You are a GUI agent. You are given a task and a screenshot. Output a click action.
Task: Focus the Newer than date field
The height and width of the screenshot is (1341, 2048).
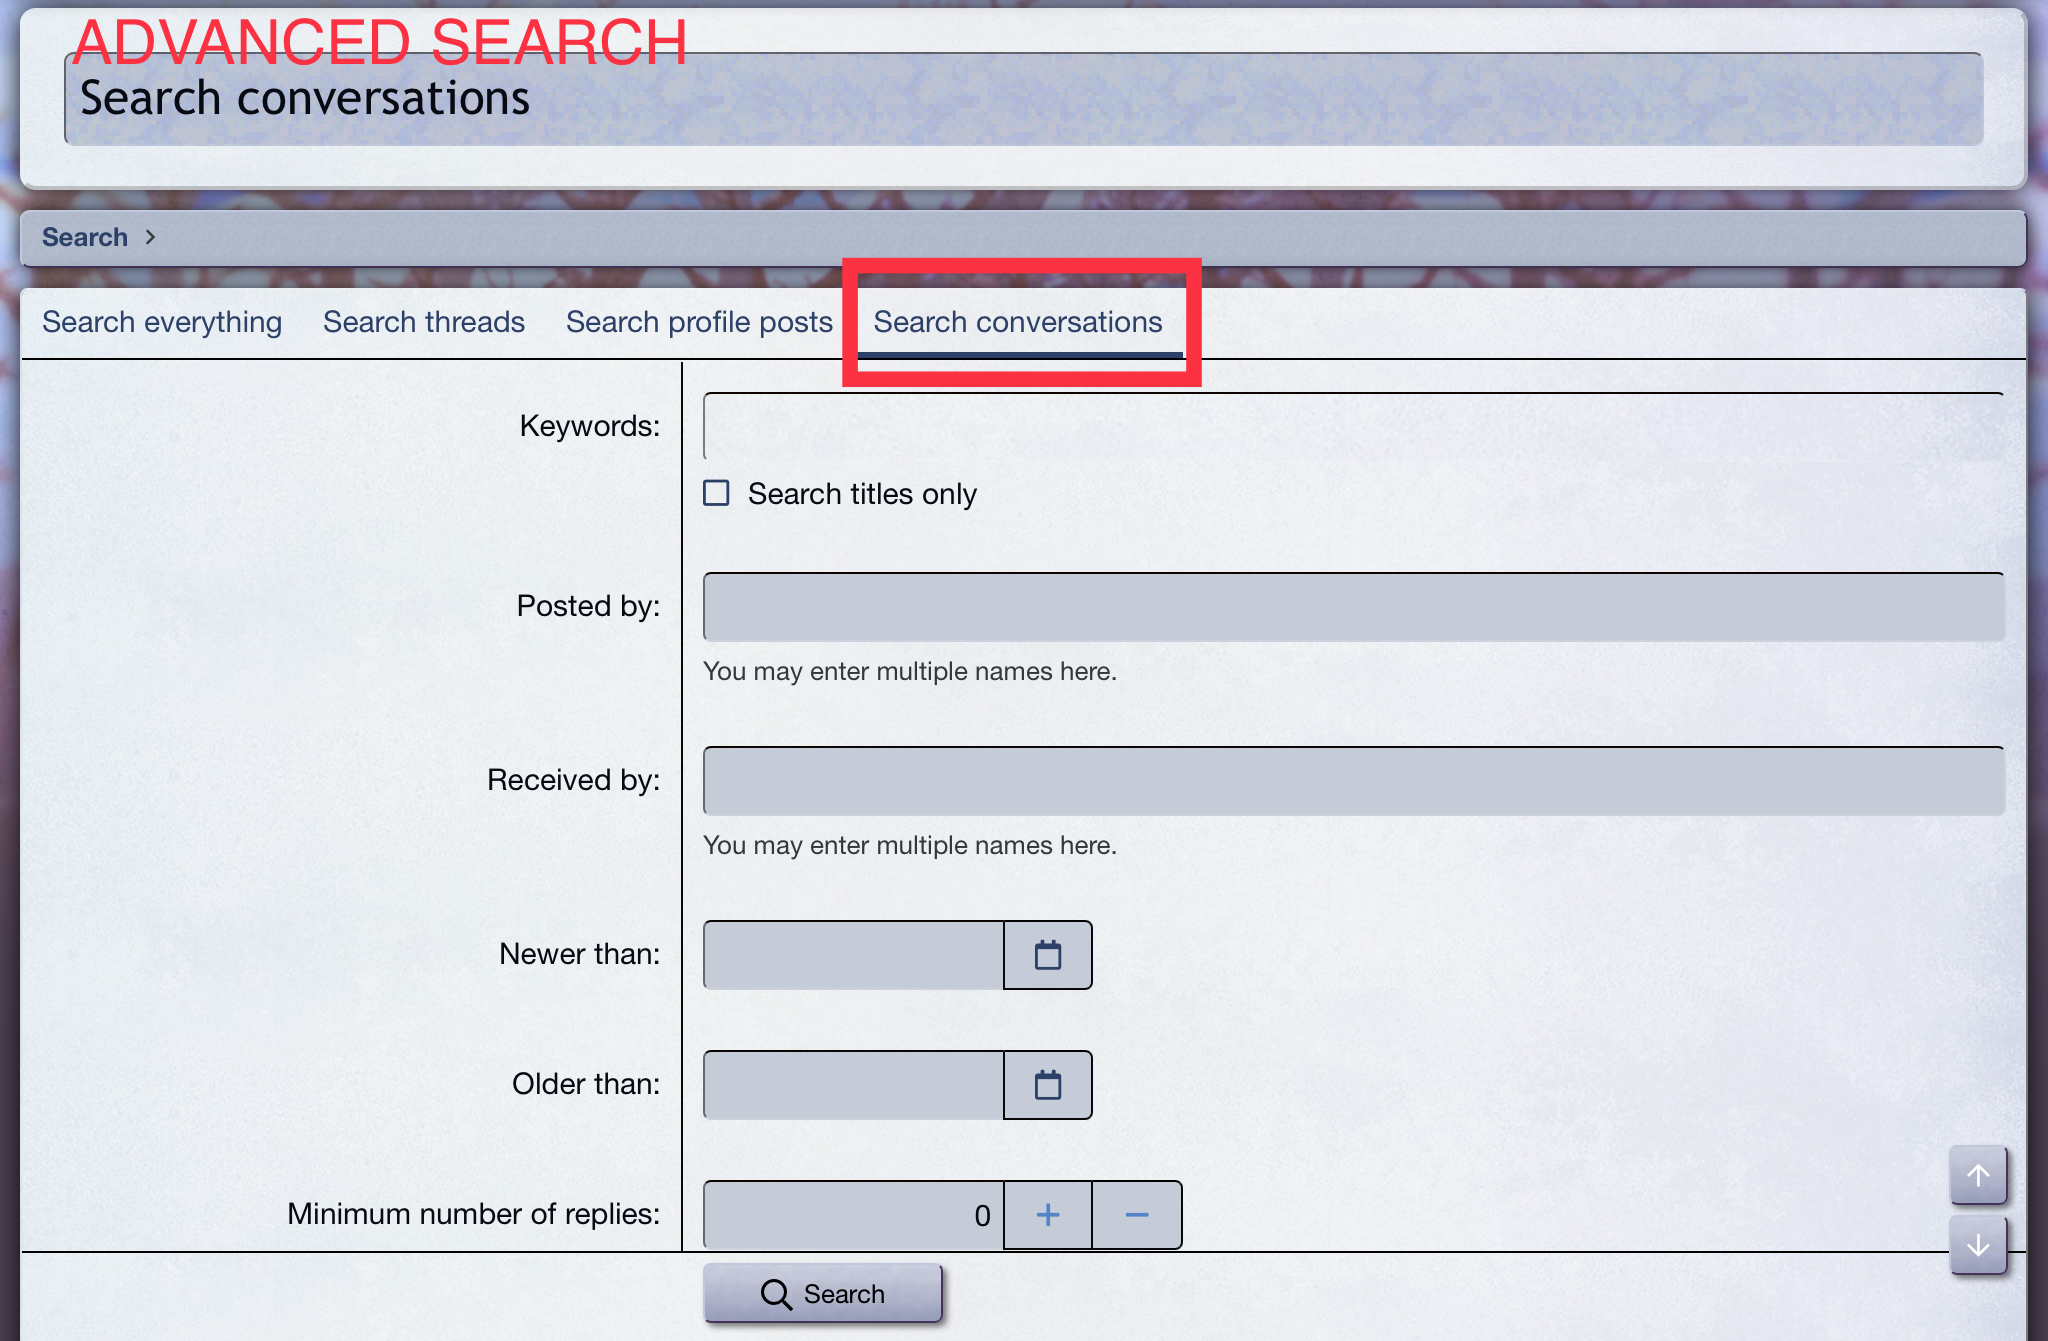[x=854, y=955]
